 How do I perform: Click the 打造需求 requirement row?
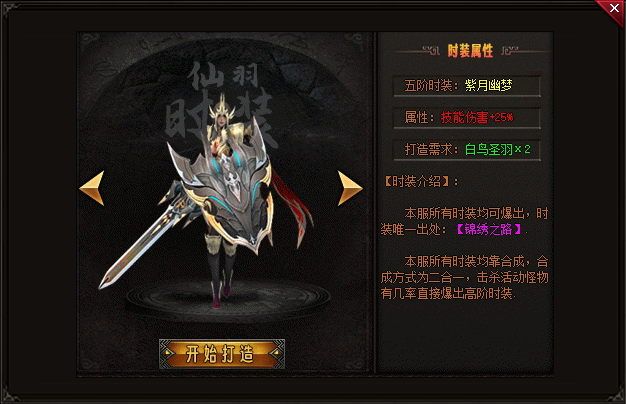467,150
